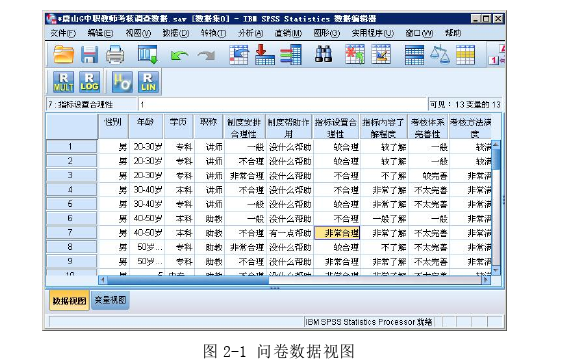Screen dimensions: 564x361
Task: Select the 指标内容了解程度 column header
Action: coord(384,127)
